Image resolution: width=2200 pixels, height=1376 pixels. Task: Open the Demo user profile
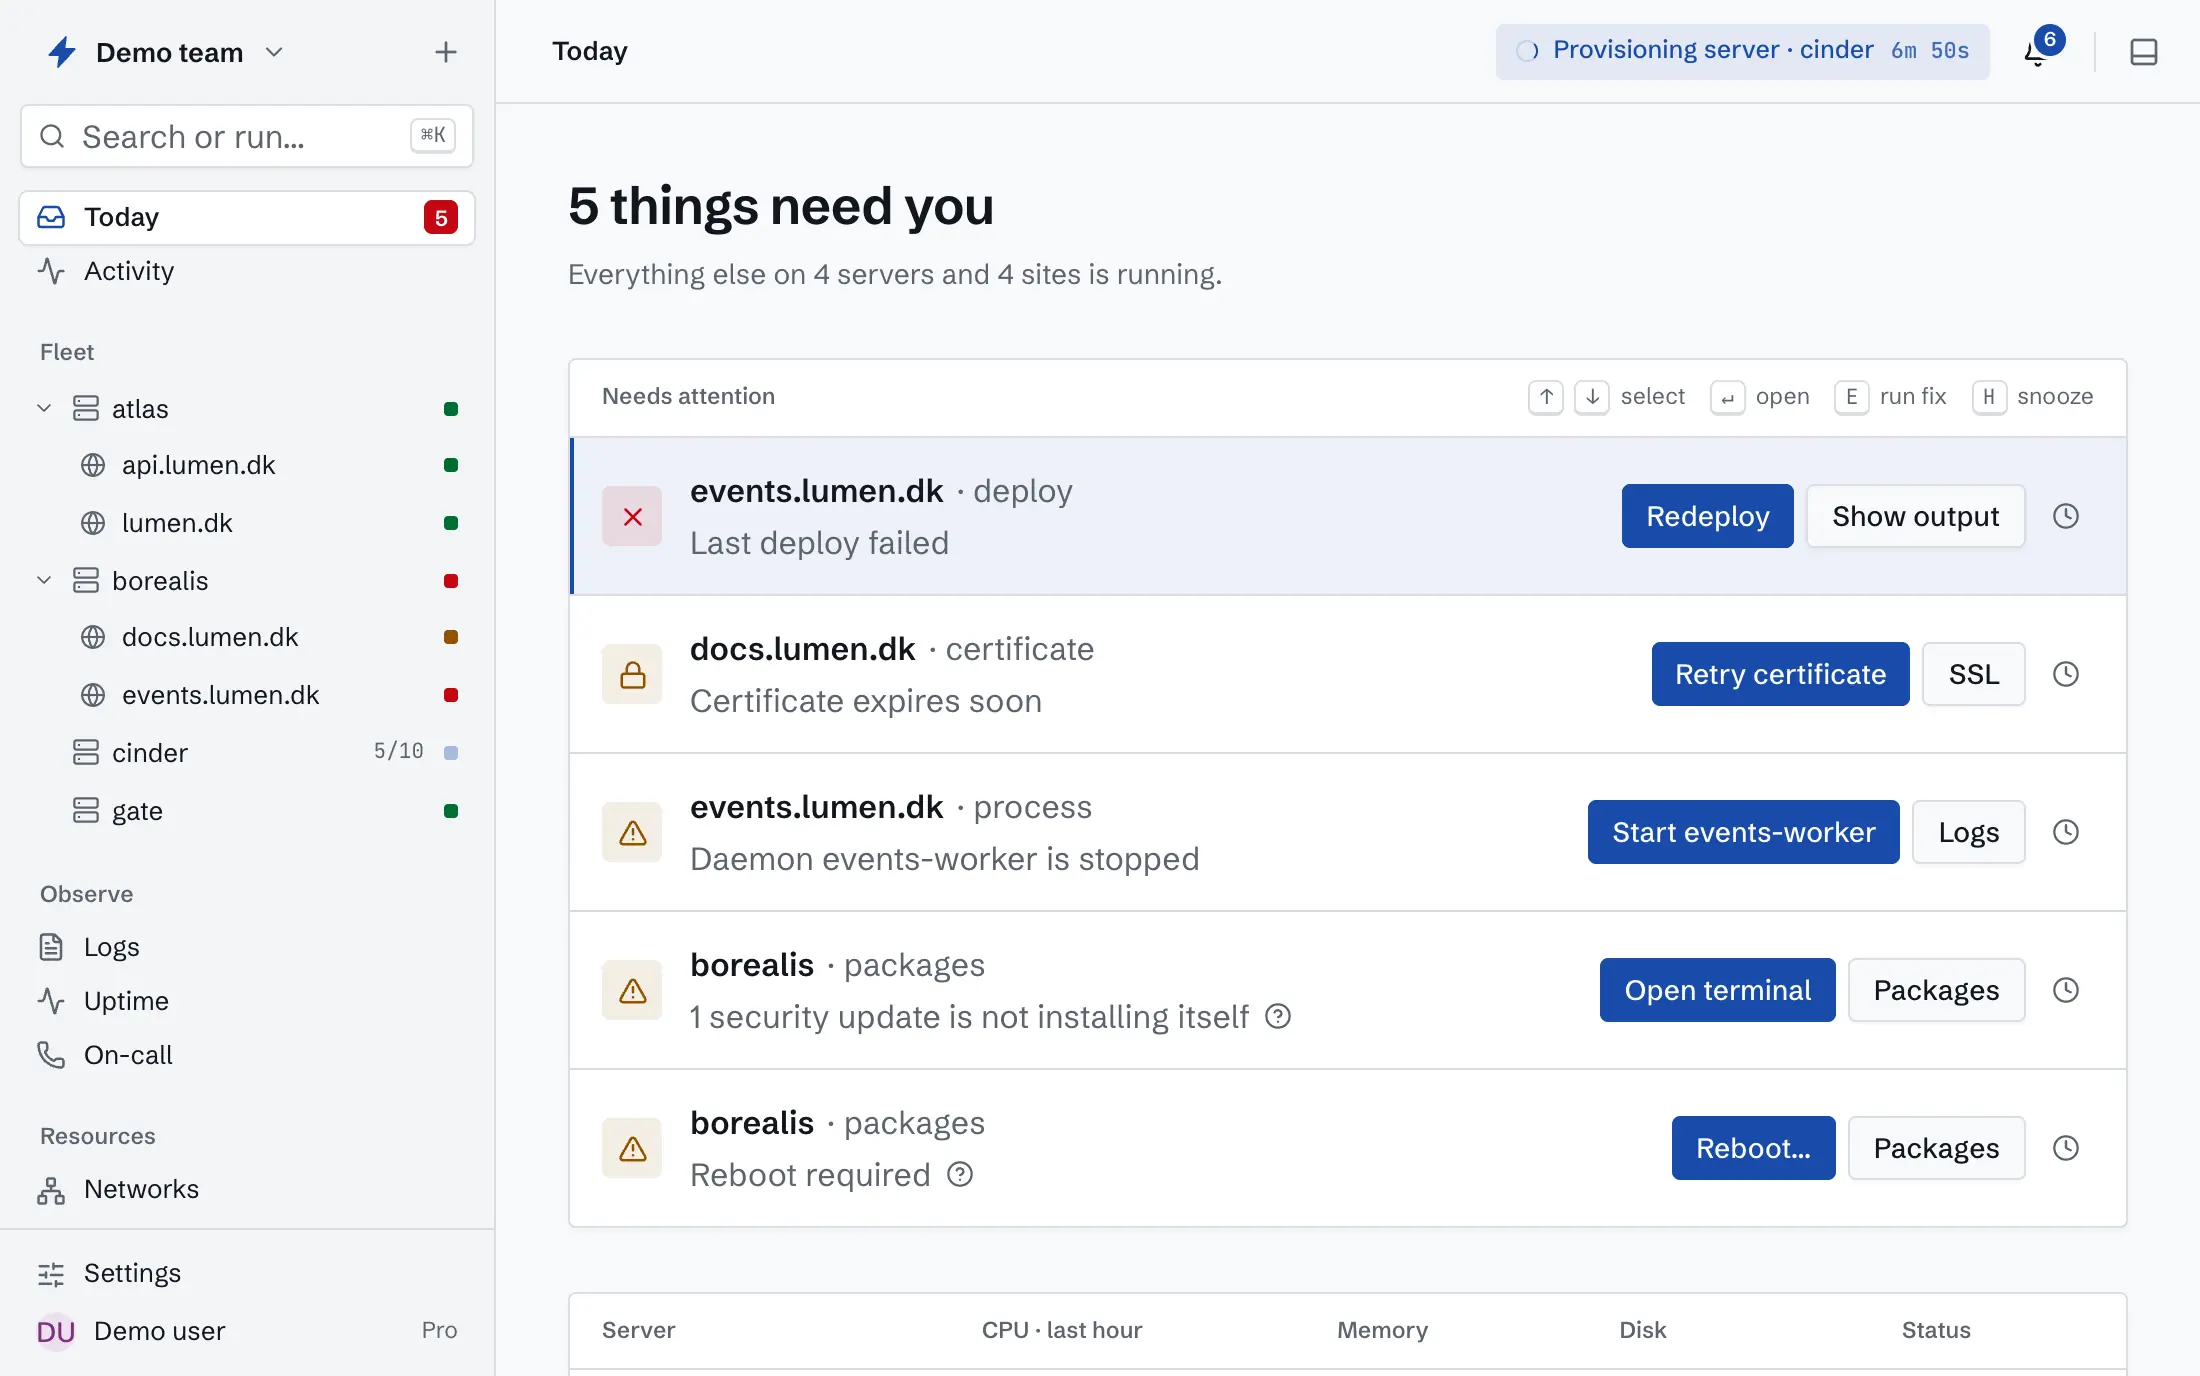(x=247, y=1331)
